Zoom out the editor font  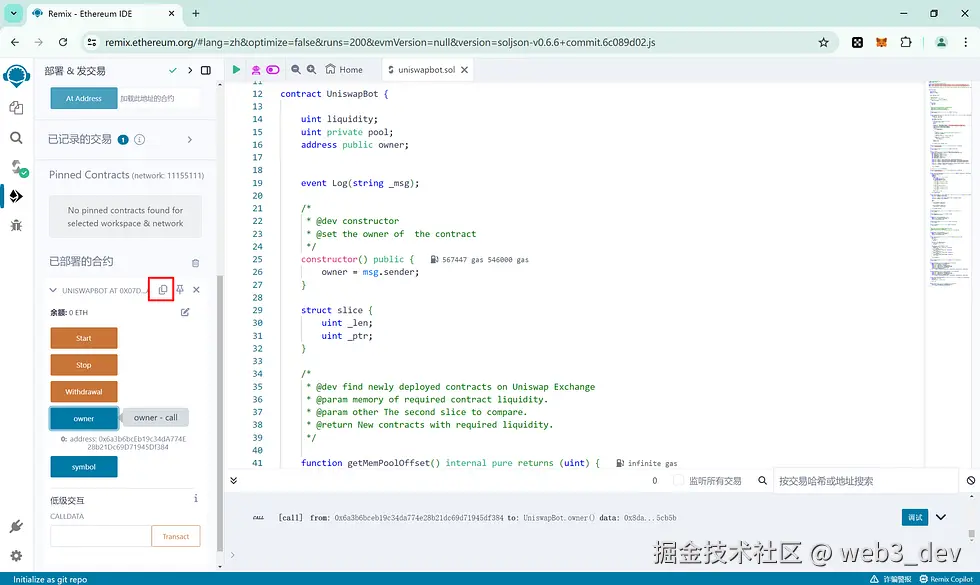click(296, 69)
